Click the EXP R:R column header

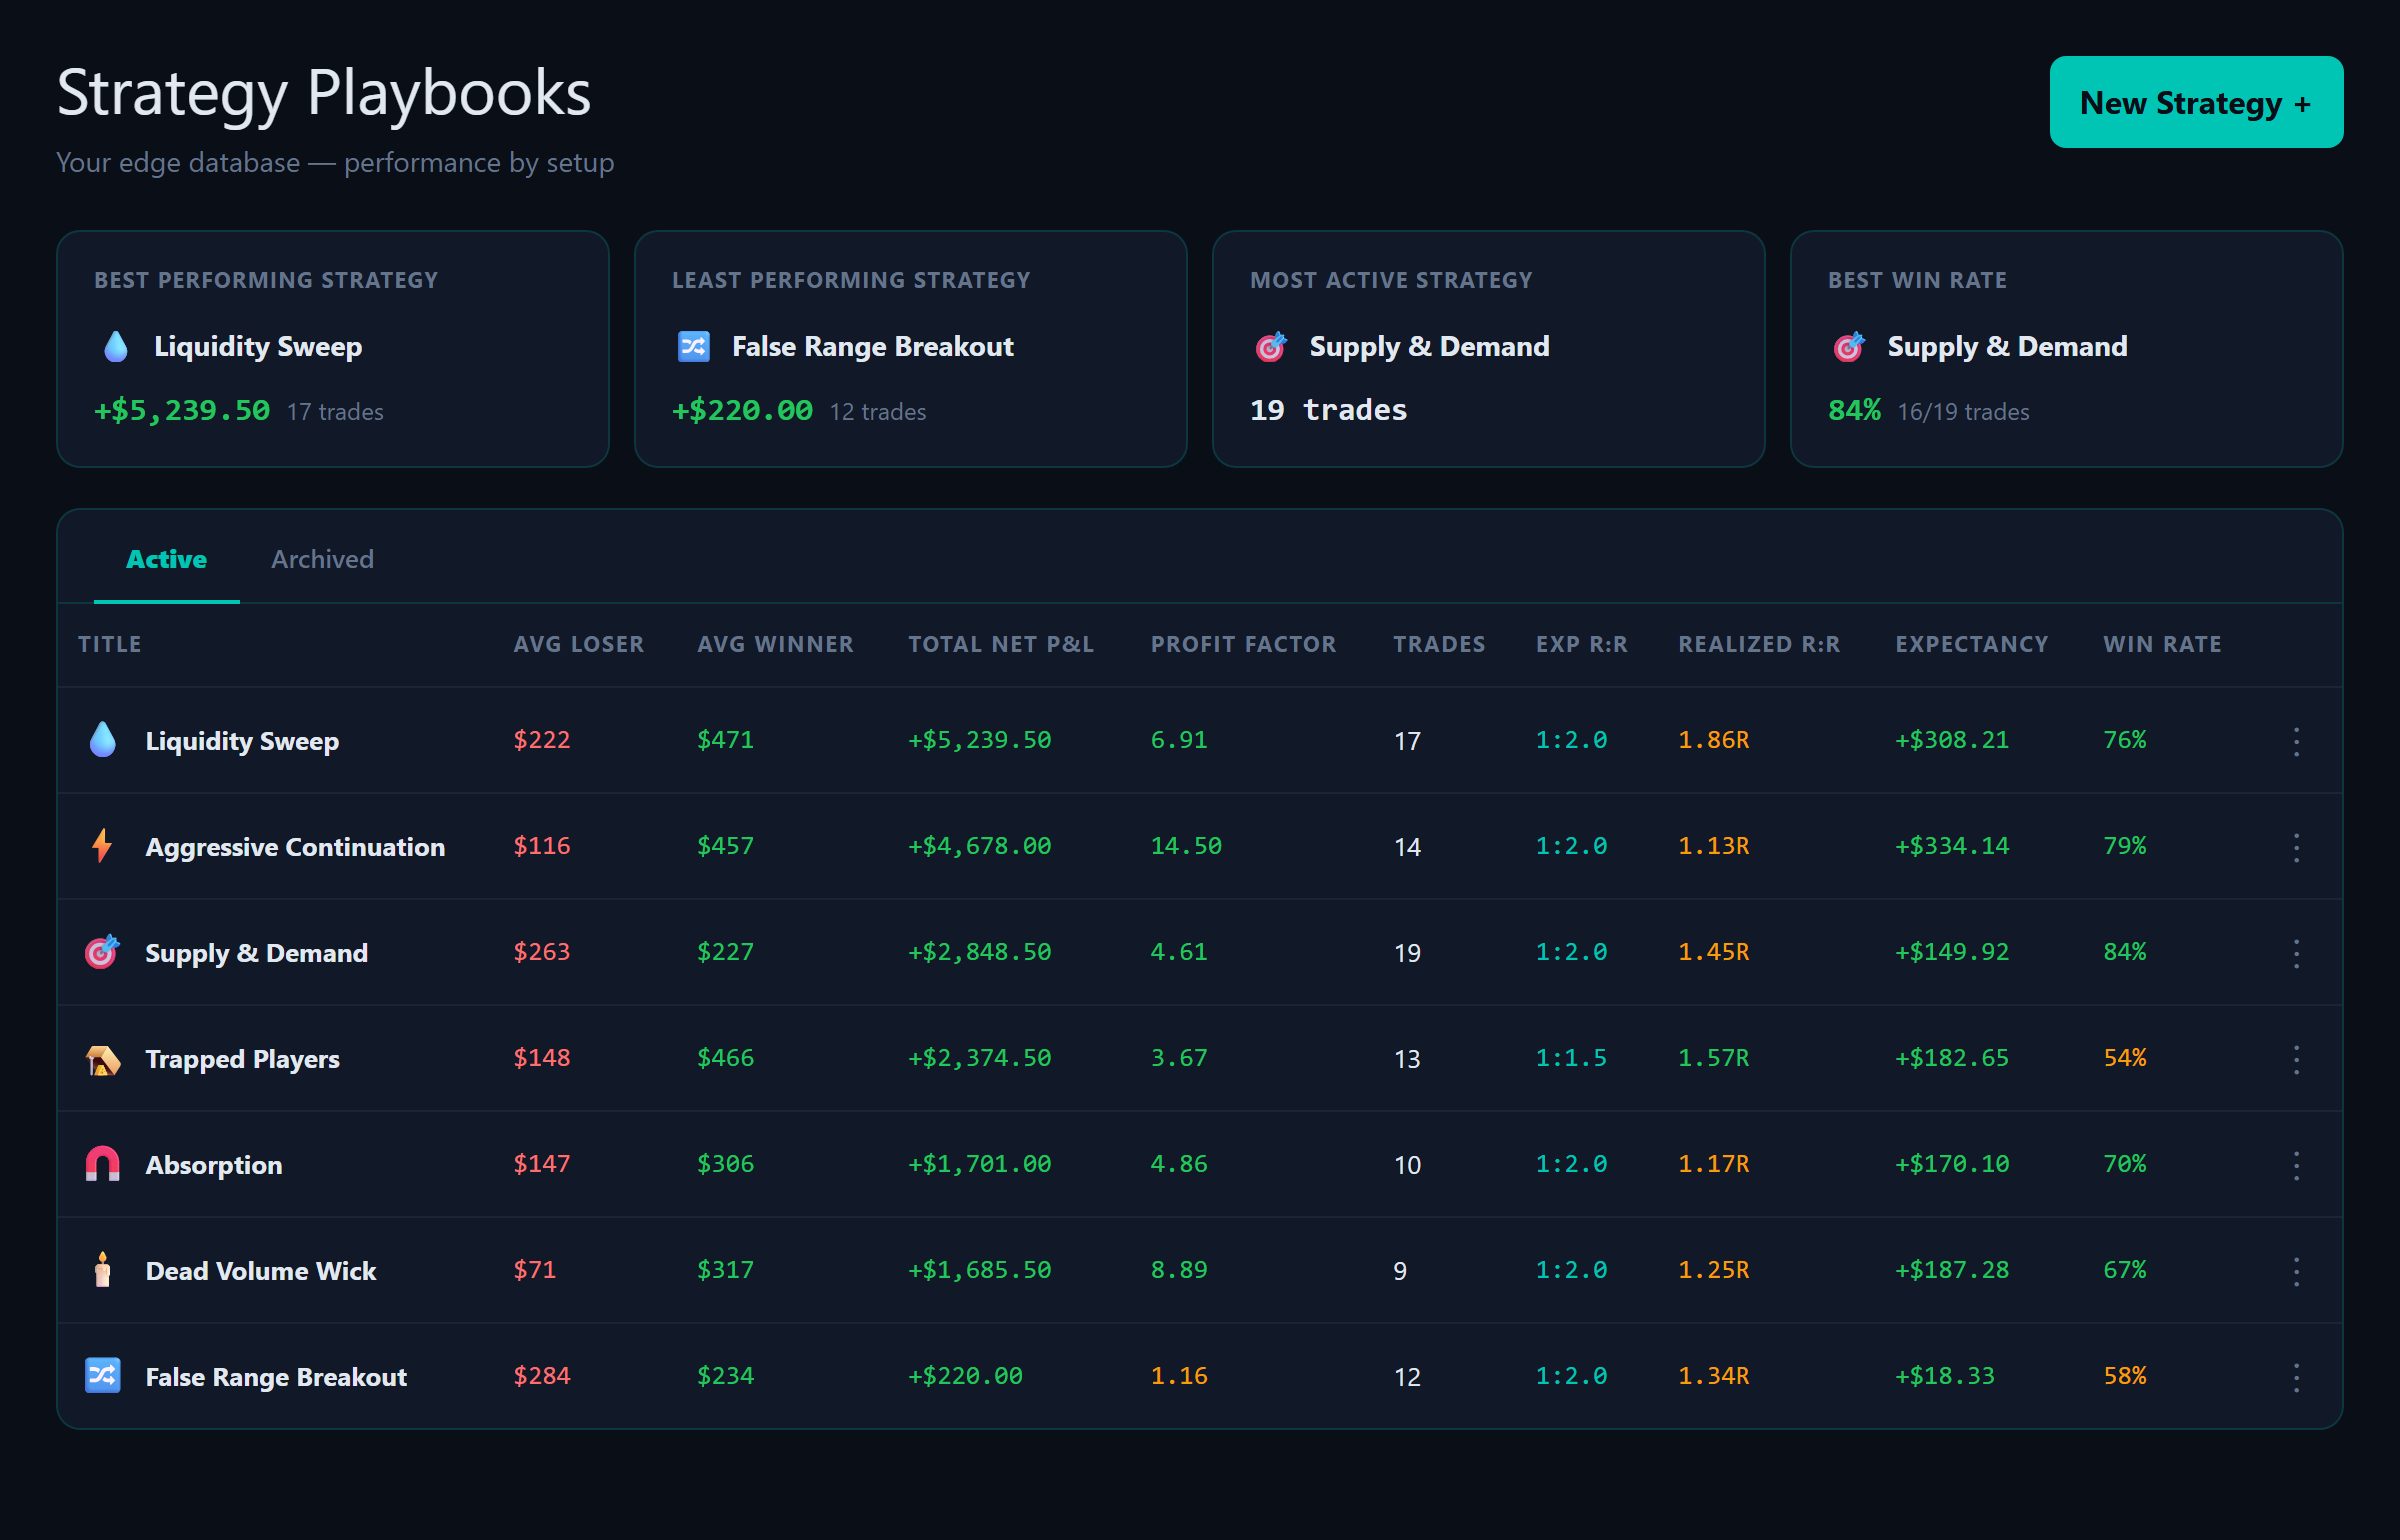point(1581,644)
